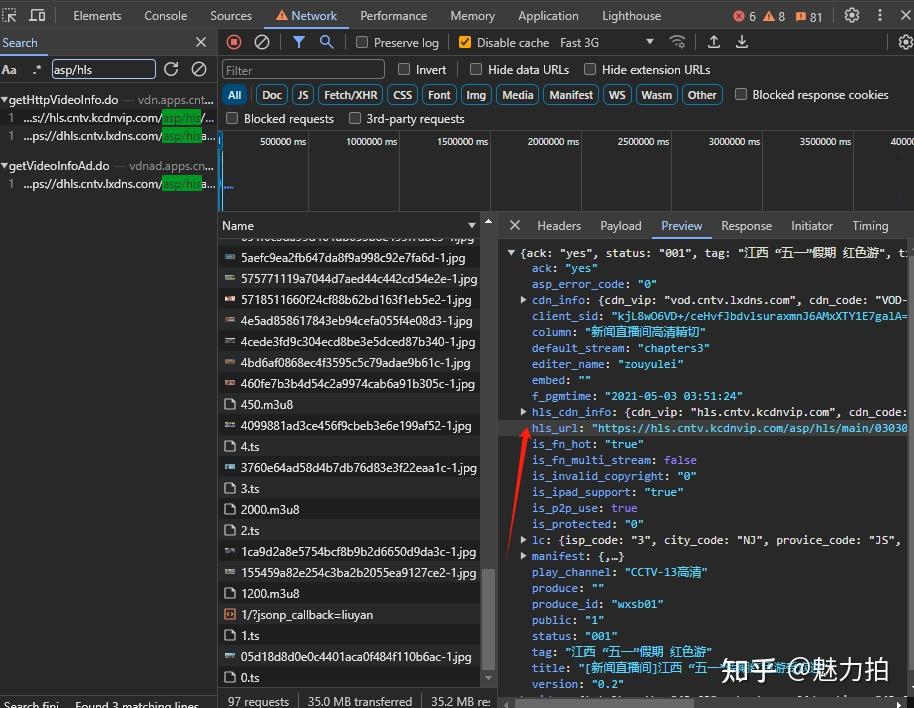Open the Fast 3G throttling dropdown

pyautogui.click(x=607, y=43)
